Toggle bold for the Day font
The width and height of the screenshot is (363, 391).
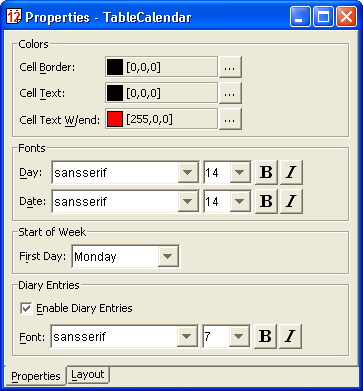[x=266, y=172]
